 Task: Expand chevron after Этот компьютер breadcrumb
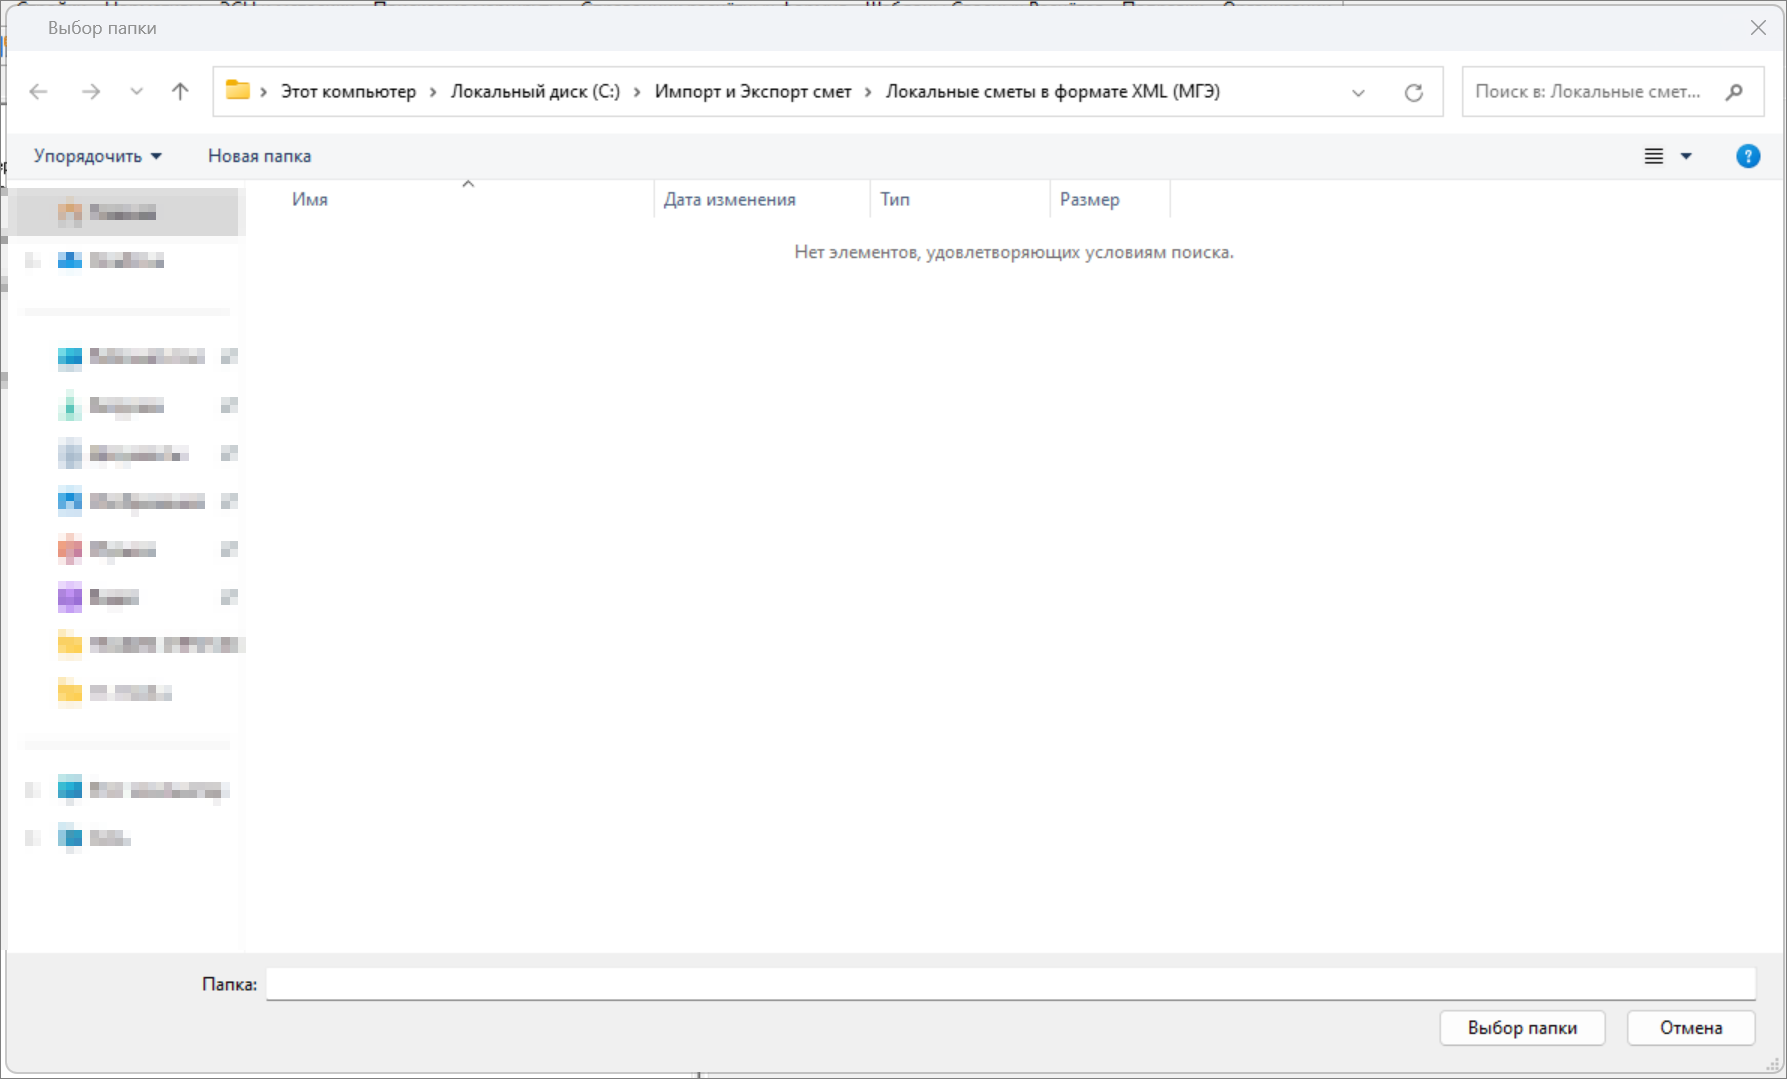(x=433, y=92)
